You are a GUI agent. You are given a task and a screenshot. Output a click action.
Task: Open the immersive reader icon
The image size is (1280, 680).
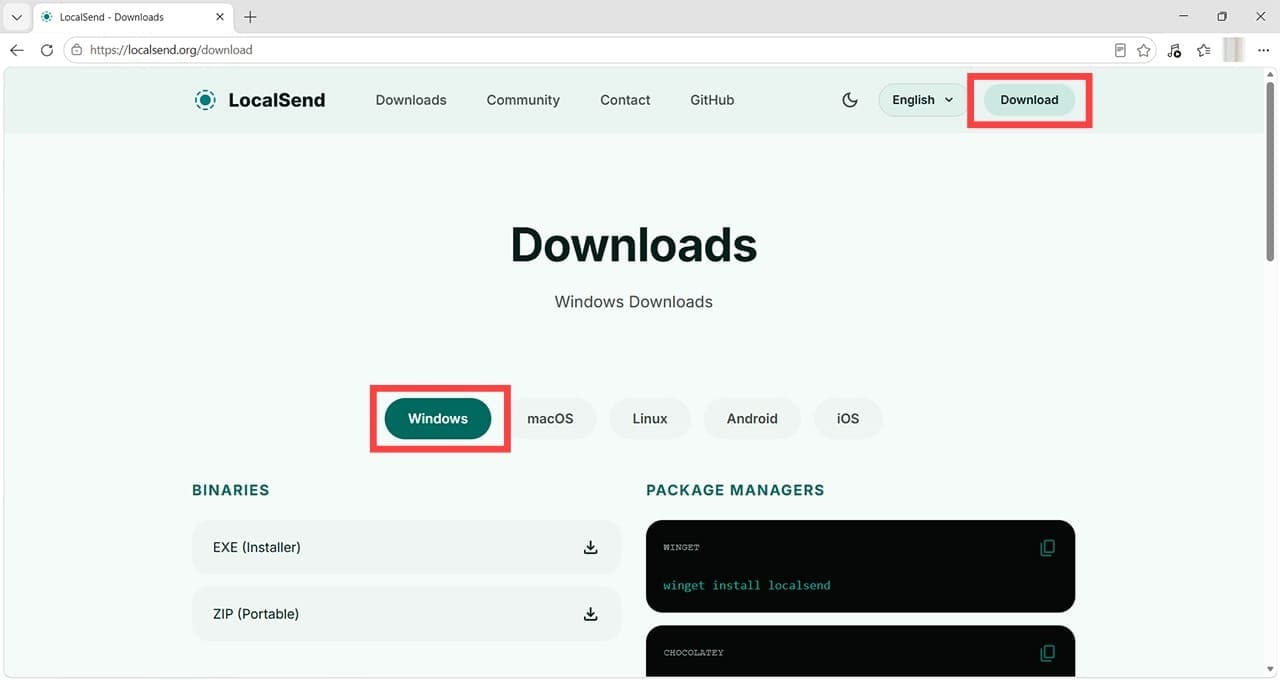[x=1120, y=50]
